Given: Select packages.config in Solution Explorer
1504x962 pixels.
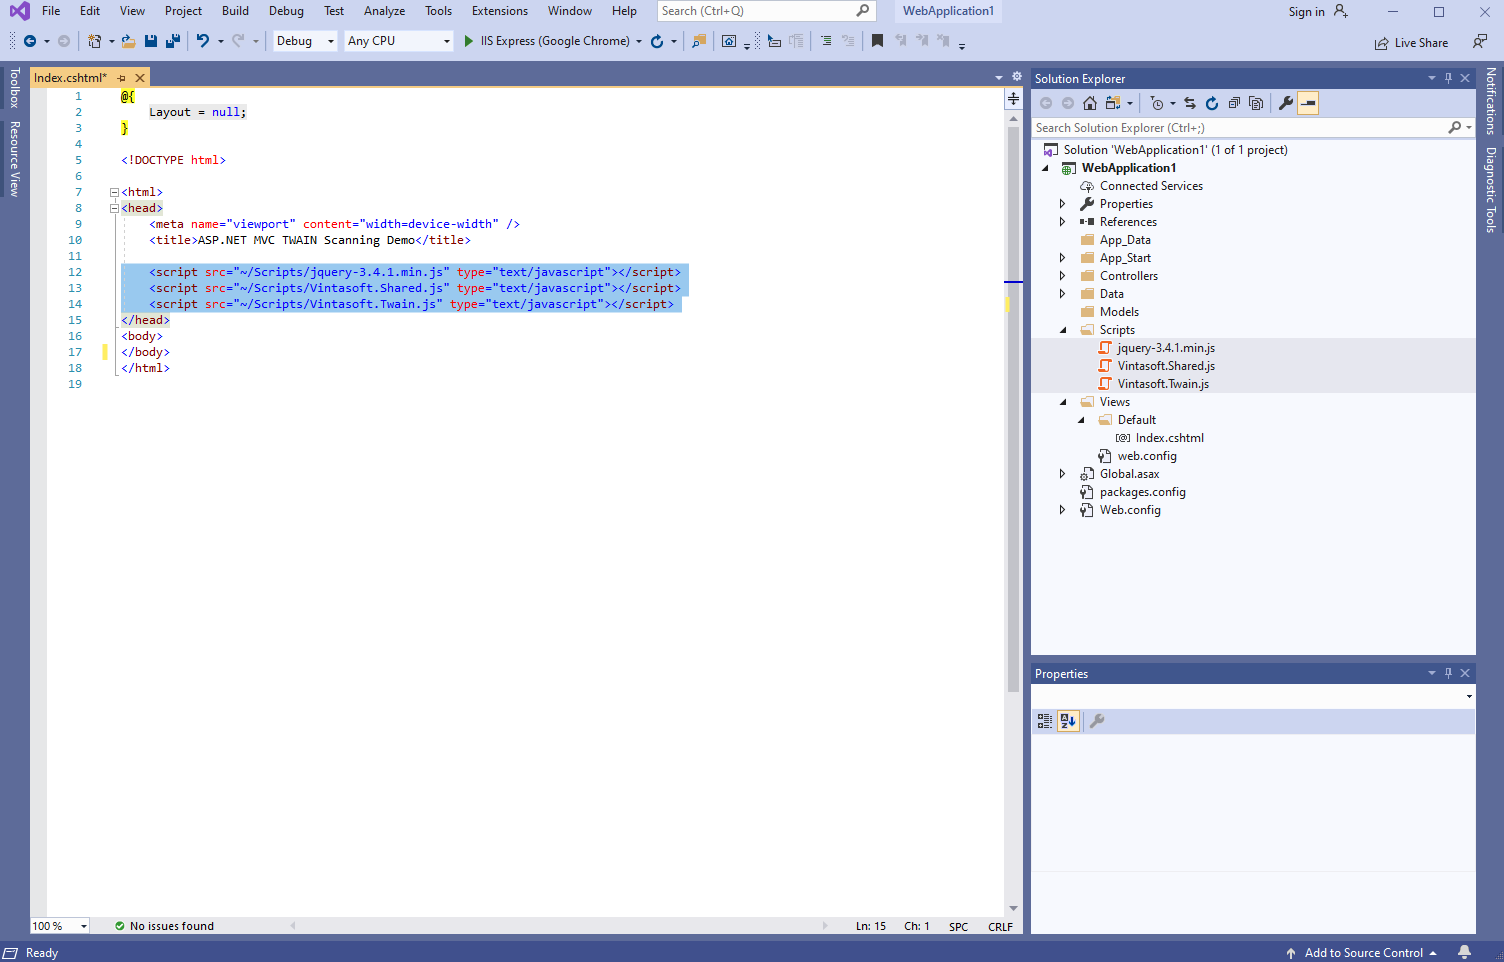Looking at the screenshot, I should [x=1143, y=492].
